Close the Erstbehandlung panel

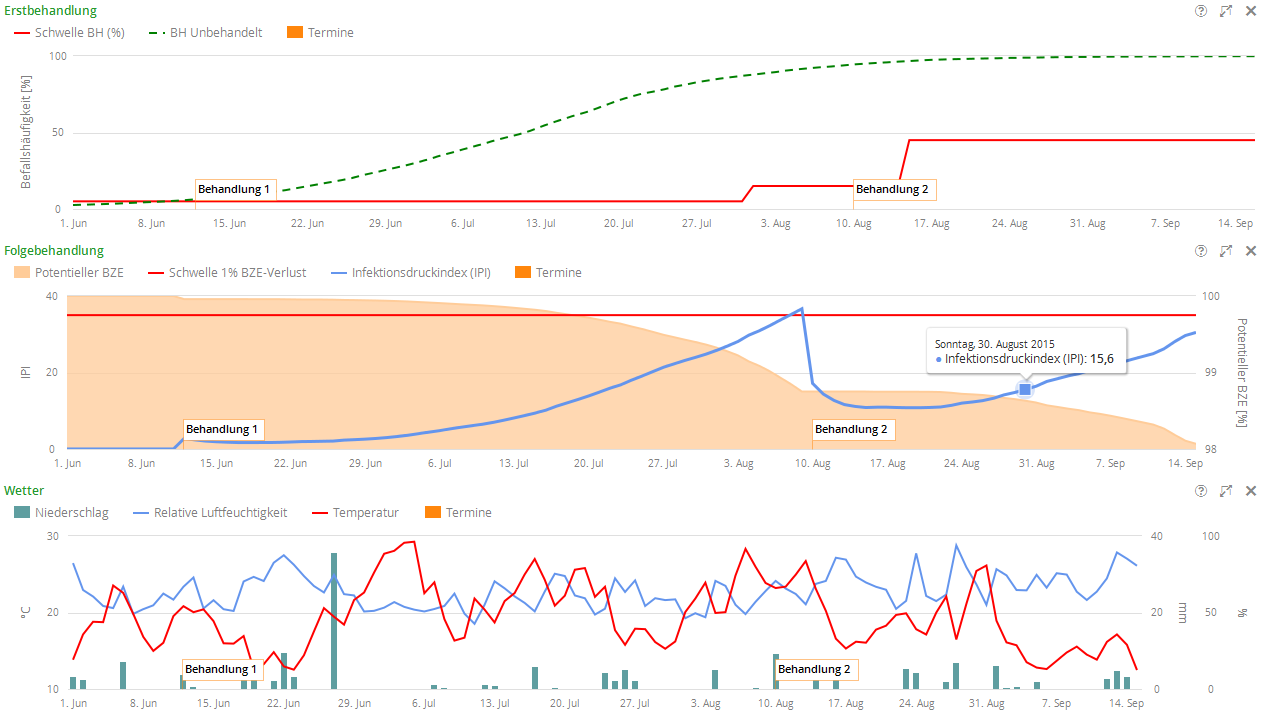(1251, 11)
